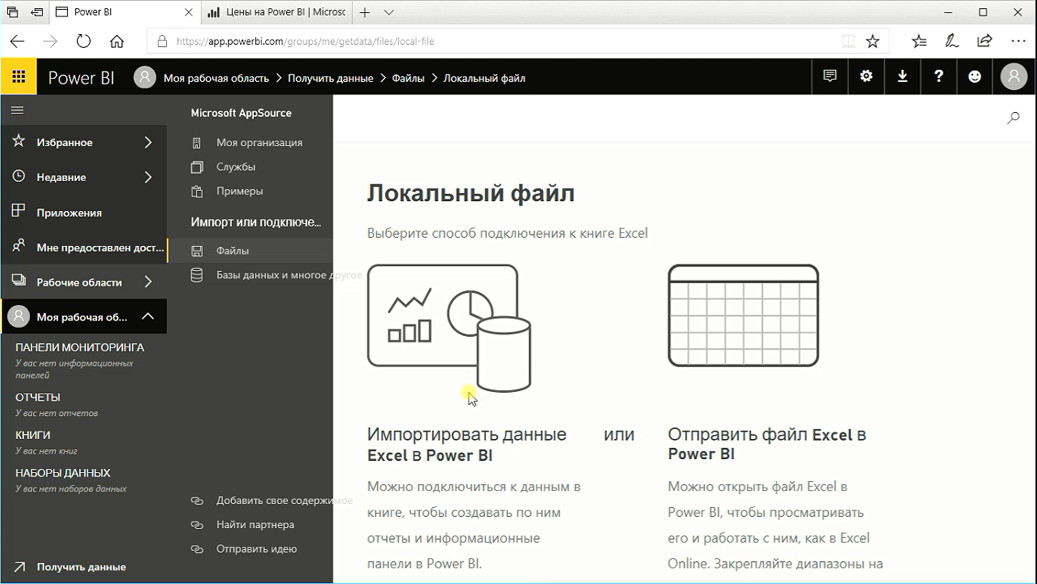Screen dimensions: 1037x584
Task: Close the Power BI browser tab
Action: (188, 12)
